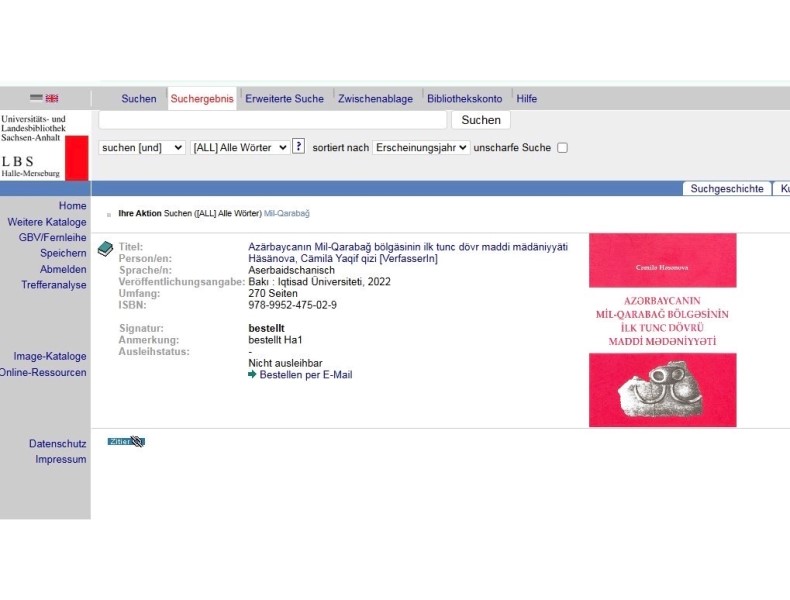Open the Erscheinungsjahr sort dropdown

(x=421, y=147)
